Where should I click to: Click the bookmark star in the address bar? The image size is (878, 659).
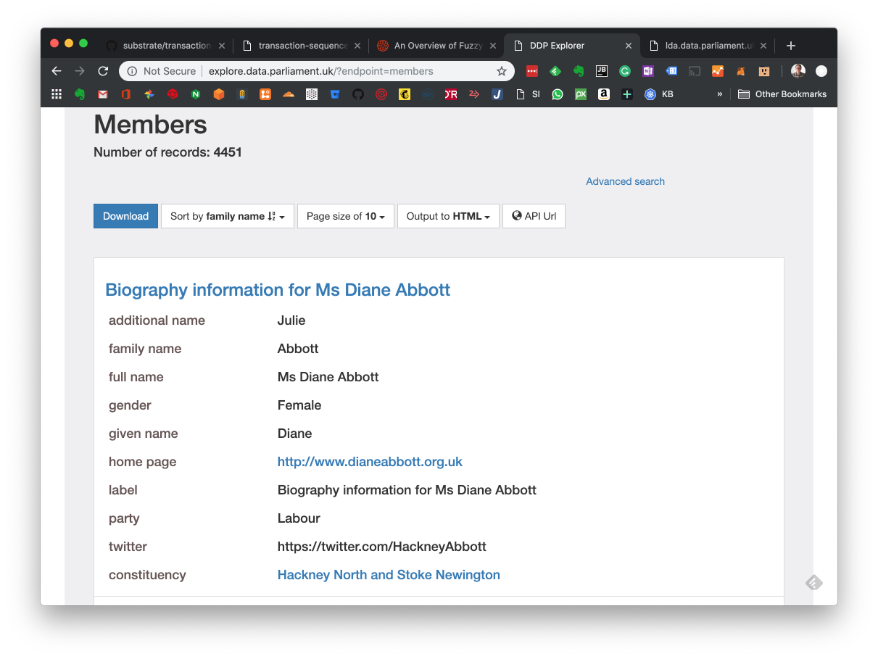(502, 71)
